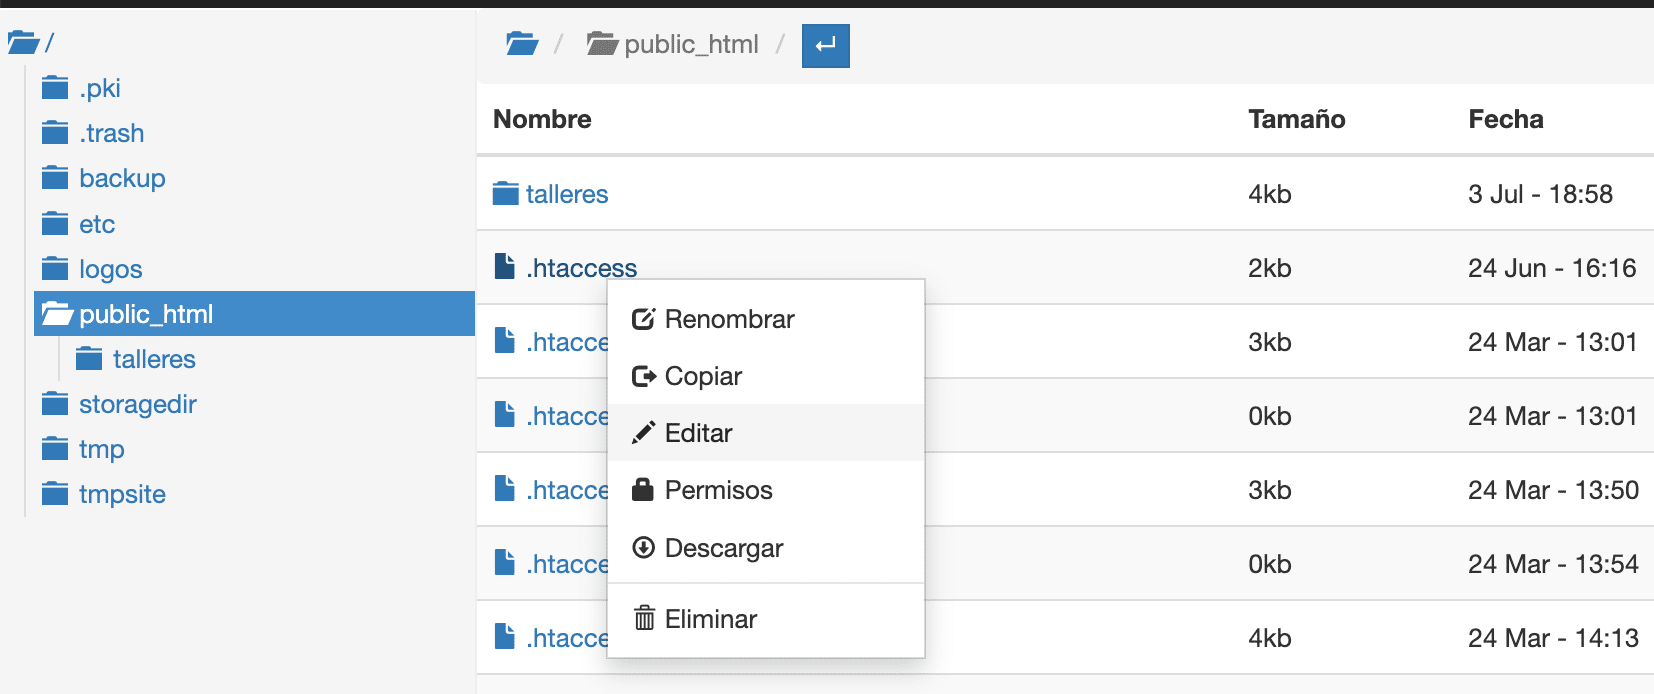
Task: Select Renombrar from the context menu
Action: (x=729, y=319)
